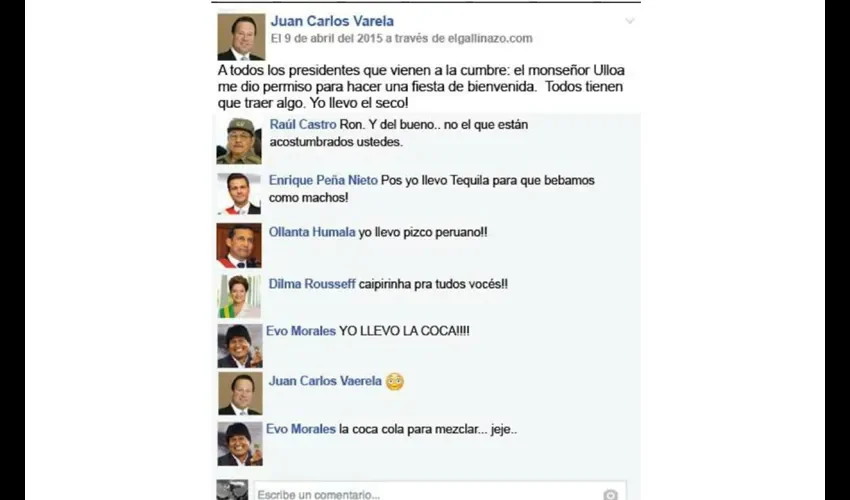Open Ollanta Humala's name link
The width and height of the screenshot is (850, 500).
click(312, 232)
